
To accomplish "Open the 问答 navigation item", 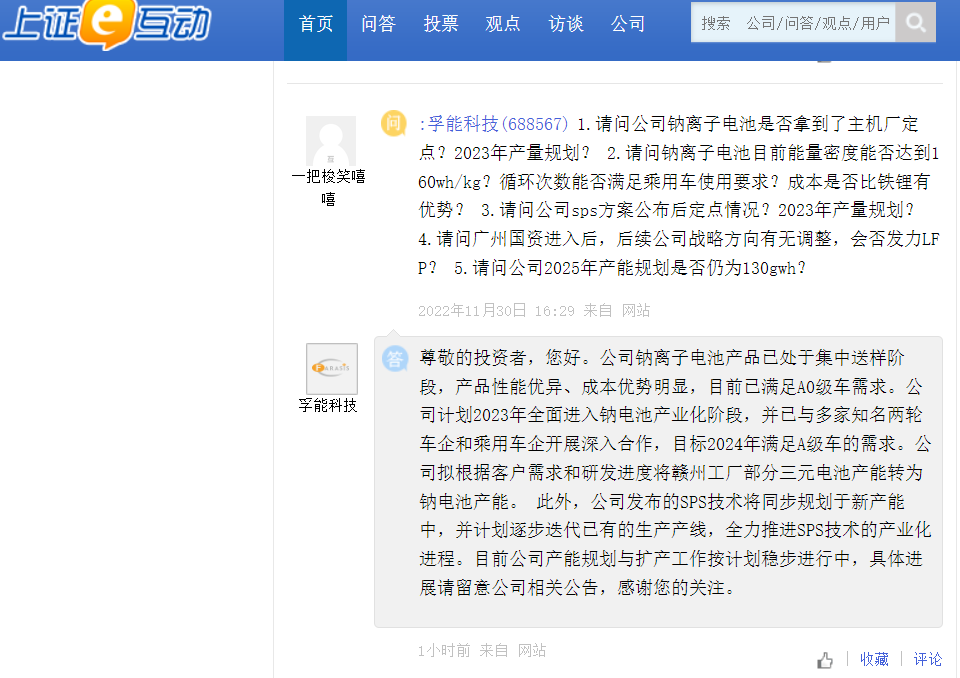I will pyautogui.click(x=378, y=24).
